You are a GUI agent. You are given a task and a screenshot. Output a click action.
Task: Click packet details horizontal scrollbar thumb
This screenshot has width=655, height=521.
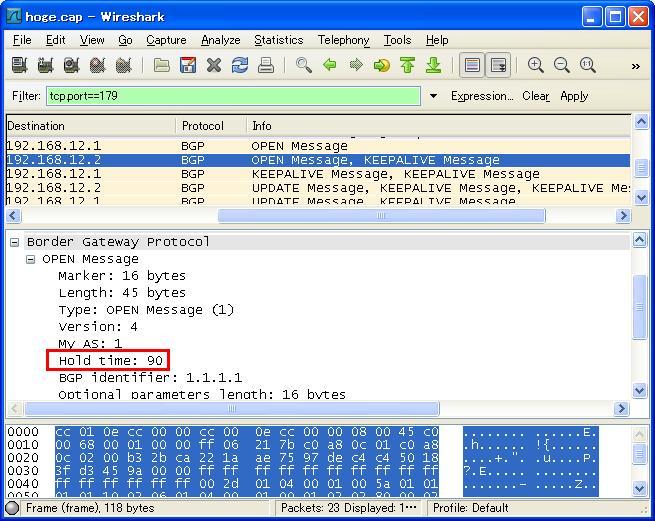[x=232, y=408]
